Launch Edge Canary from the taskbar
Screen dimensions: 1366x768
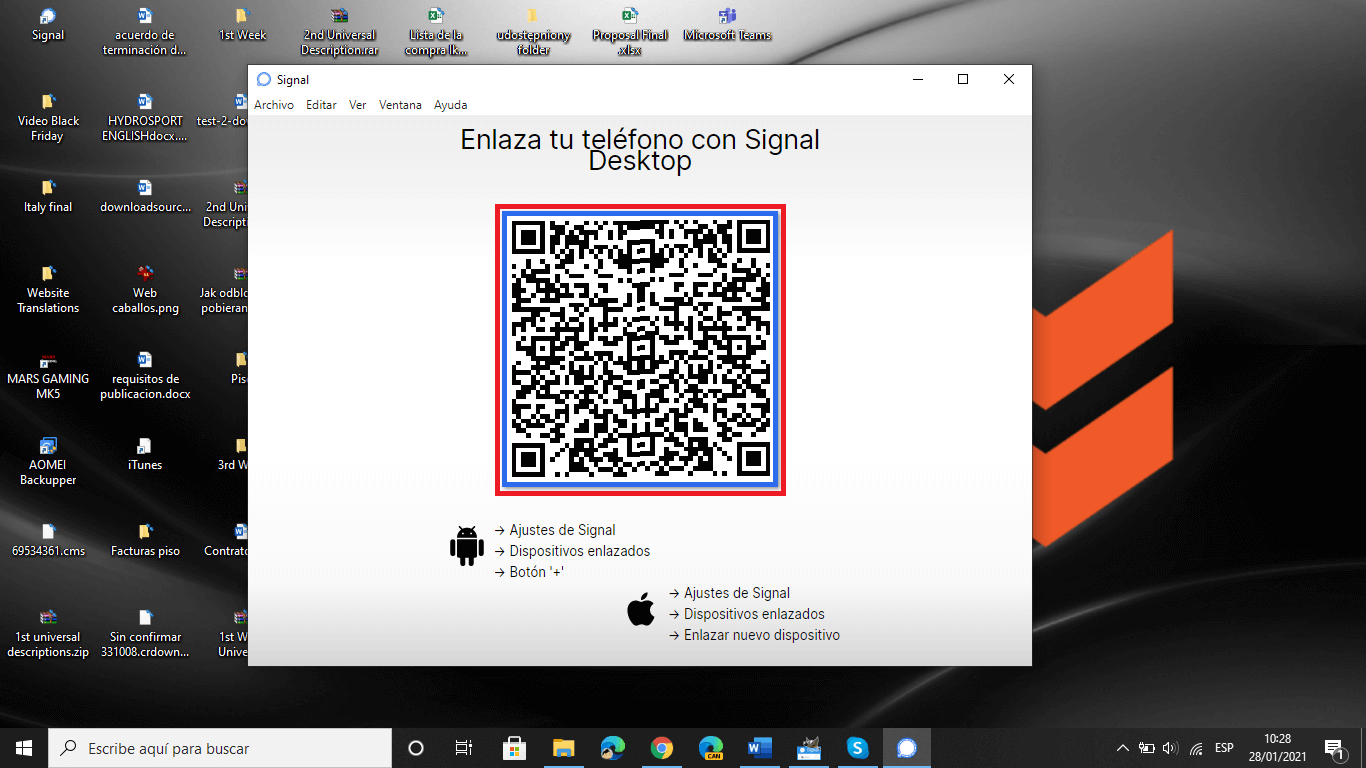pos(710,748)
